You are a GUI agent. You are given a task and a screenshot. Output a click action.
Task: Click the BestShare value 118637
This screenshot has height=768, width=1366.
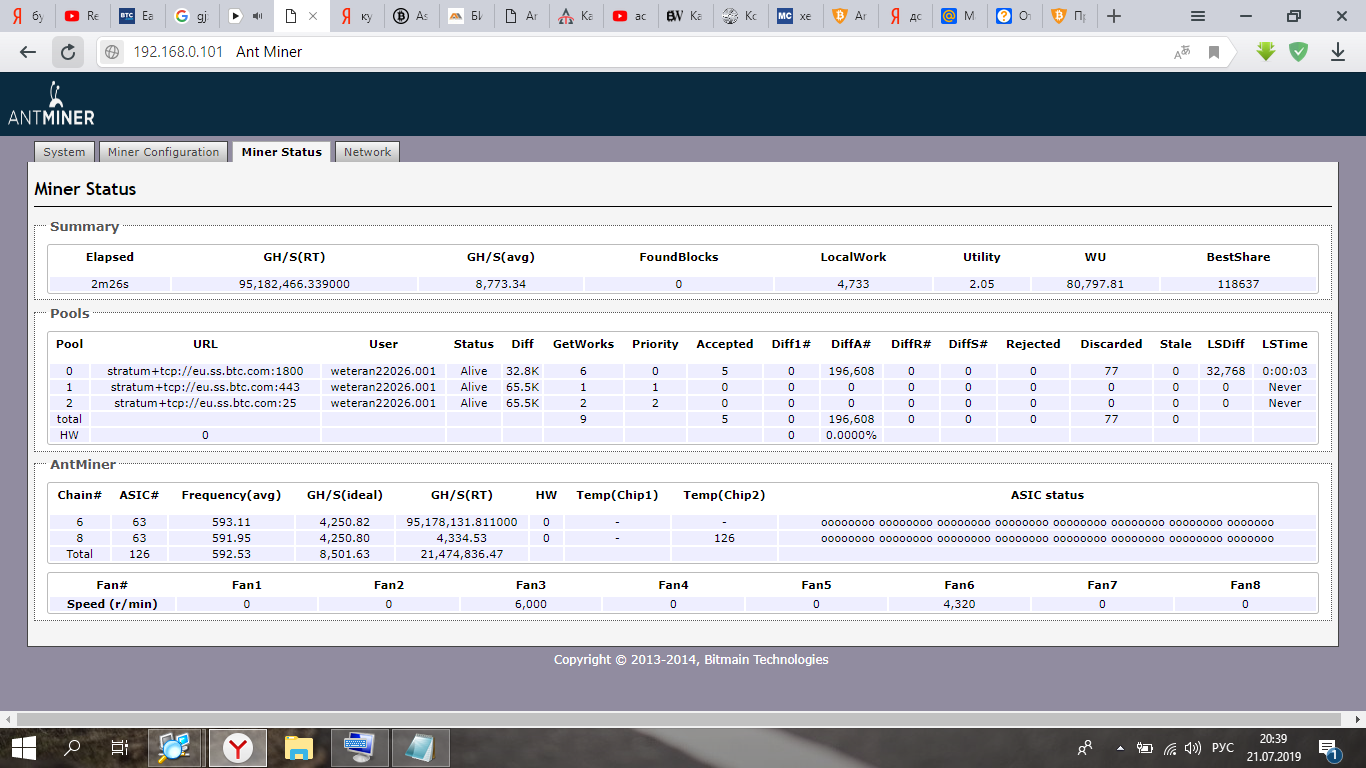1238,284
